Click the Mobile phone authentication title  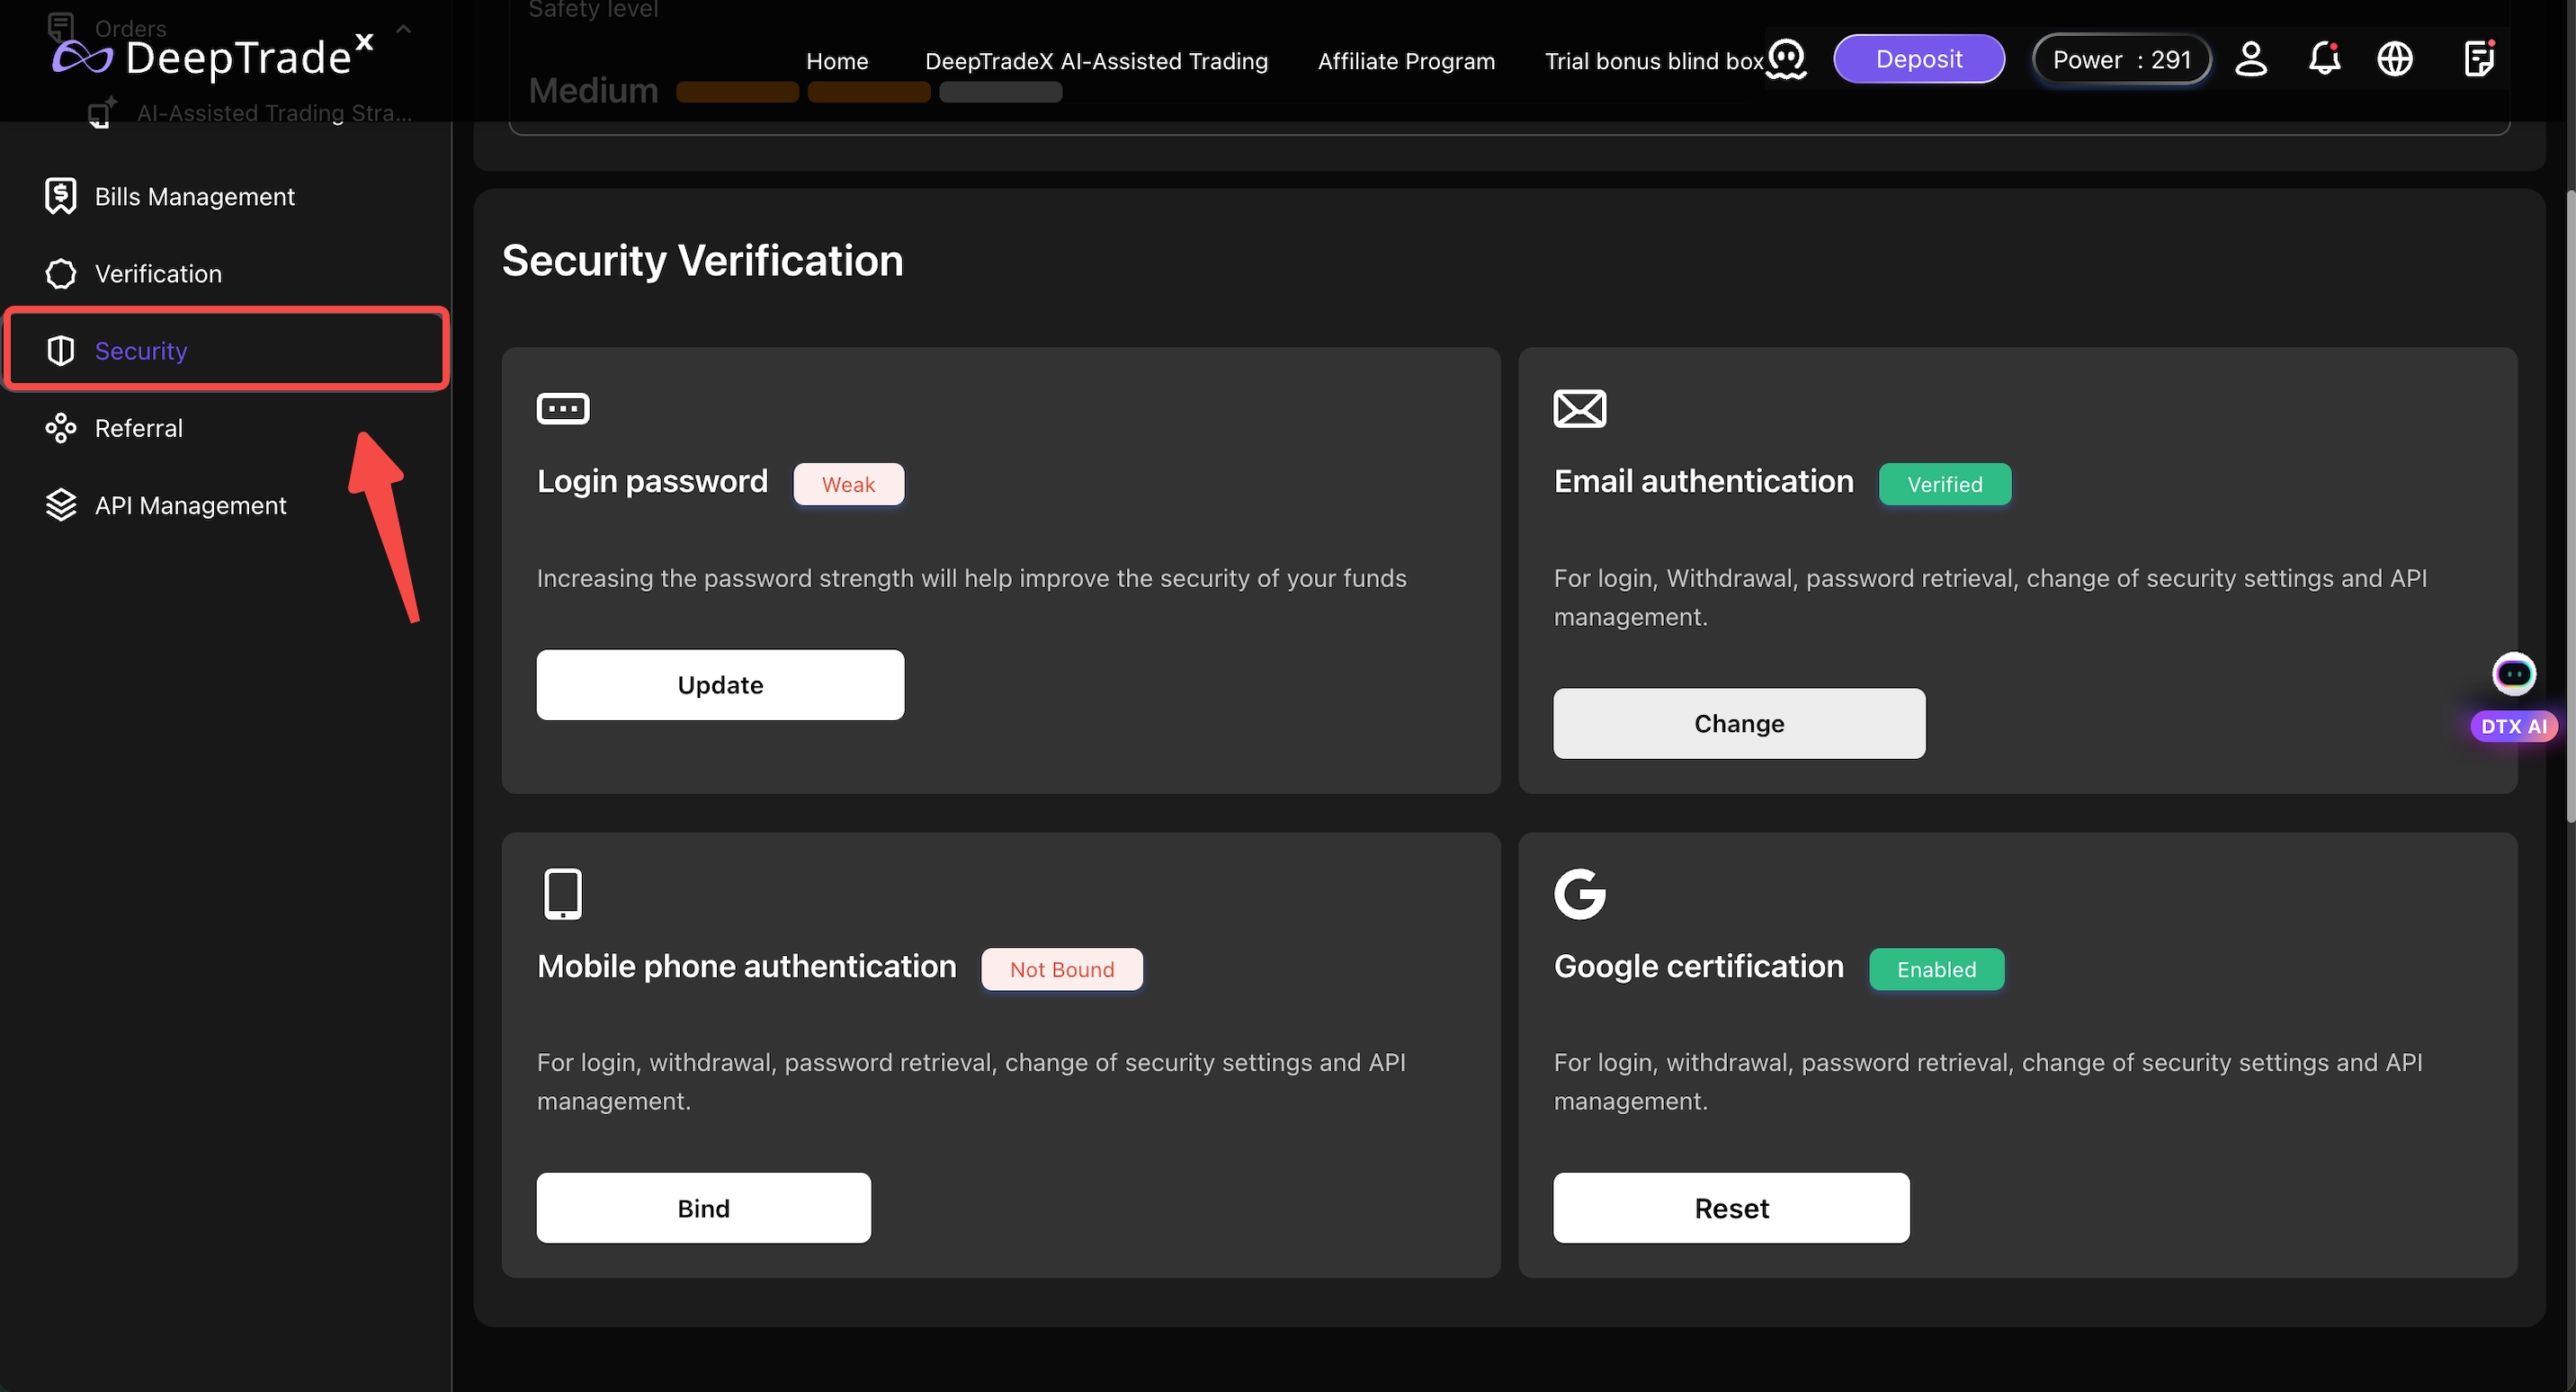pos(746,966)
